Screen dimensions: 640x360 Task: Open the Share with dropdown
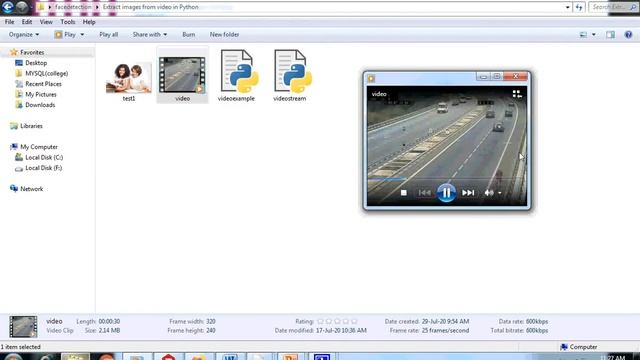[149, 35]
